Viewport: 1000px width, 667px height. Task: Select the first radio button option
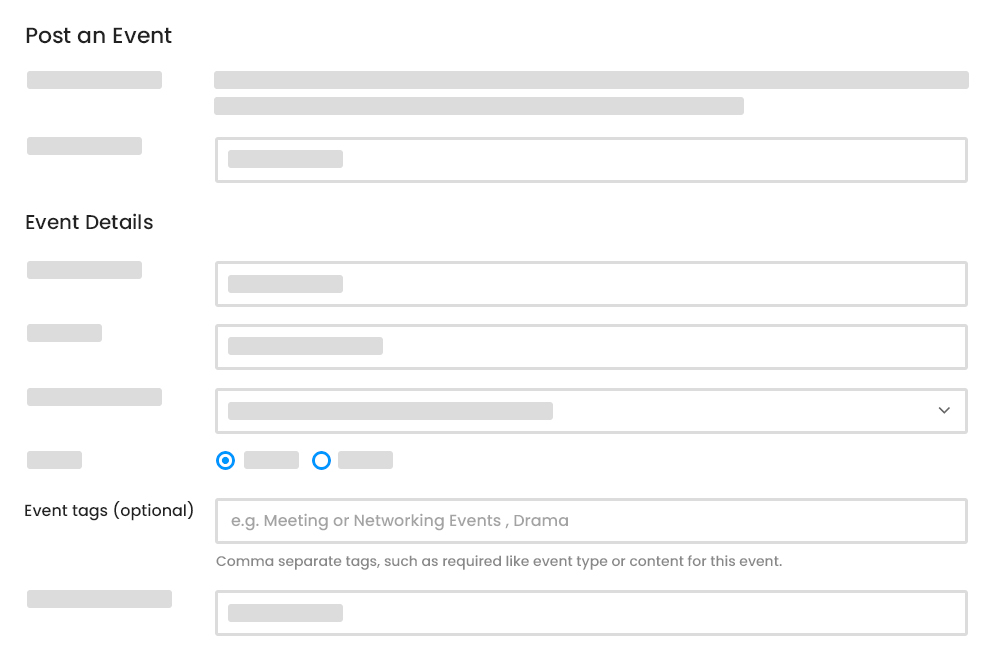coord(225,460)
